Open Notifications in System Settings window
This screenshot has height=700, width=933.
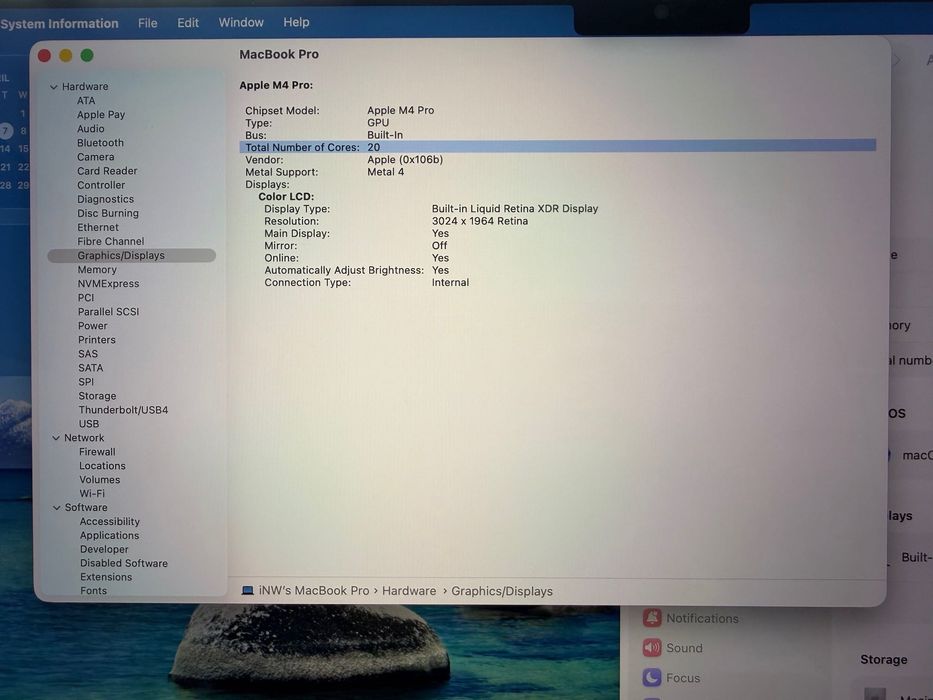coord(690,618)
